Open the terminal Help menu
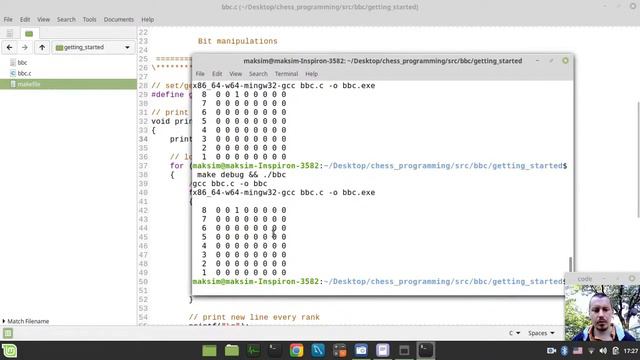This screenshot has height=360, width=640. click(311, 74)
